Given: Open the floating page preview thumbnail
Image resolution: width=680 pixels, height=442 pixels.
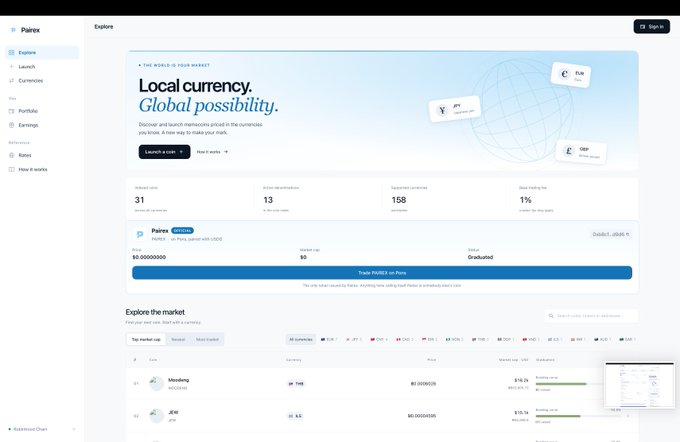Looking at the screenshot, I should 640,385.
